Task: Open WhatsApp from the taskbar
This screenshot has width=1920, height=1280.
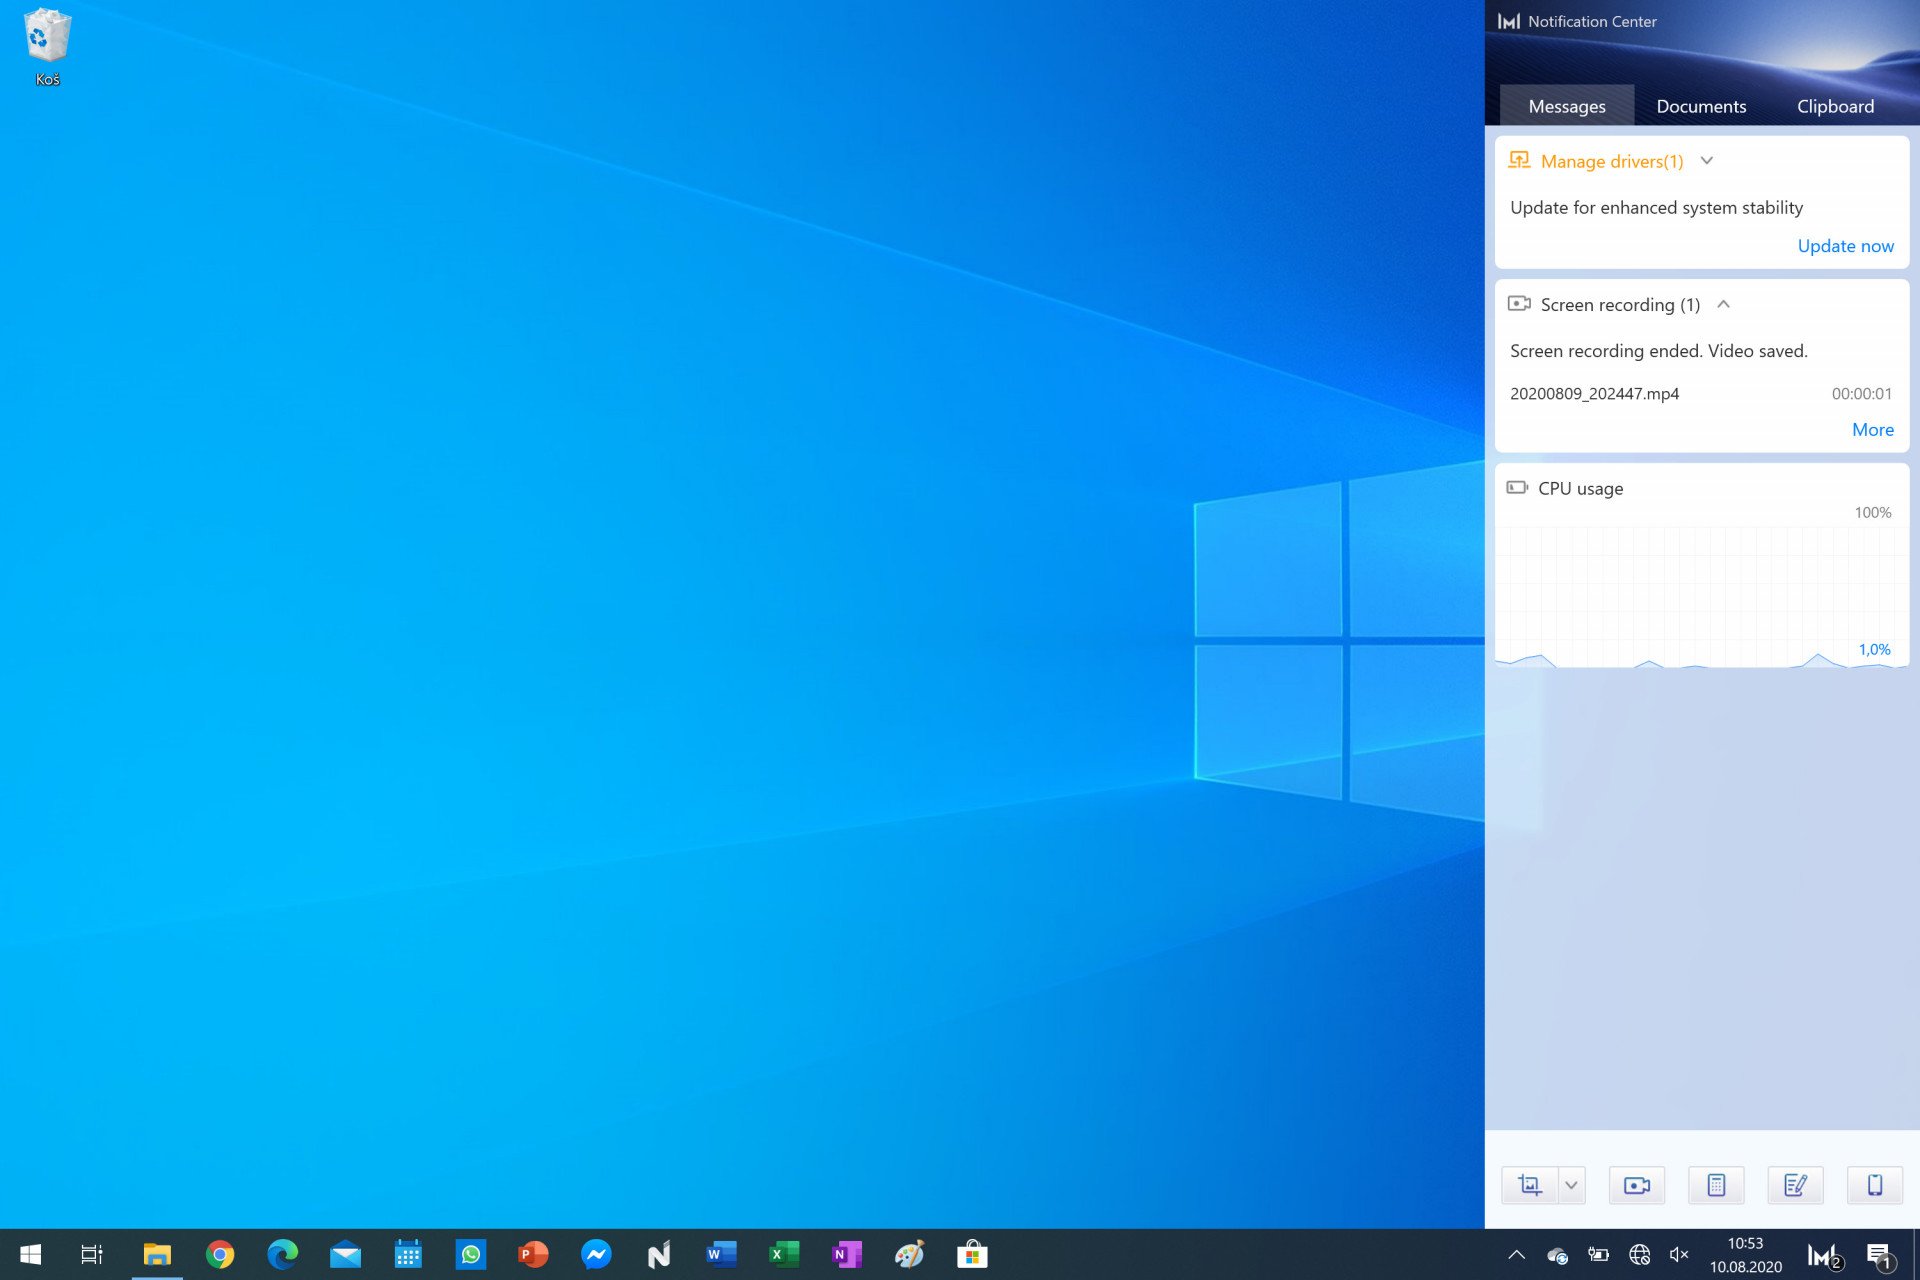Action: [471, 1254]
